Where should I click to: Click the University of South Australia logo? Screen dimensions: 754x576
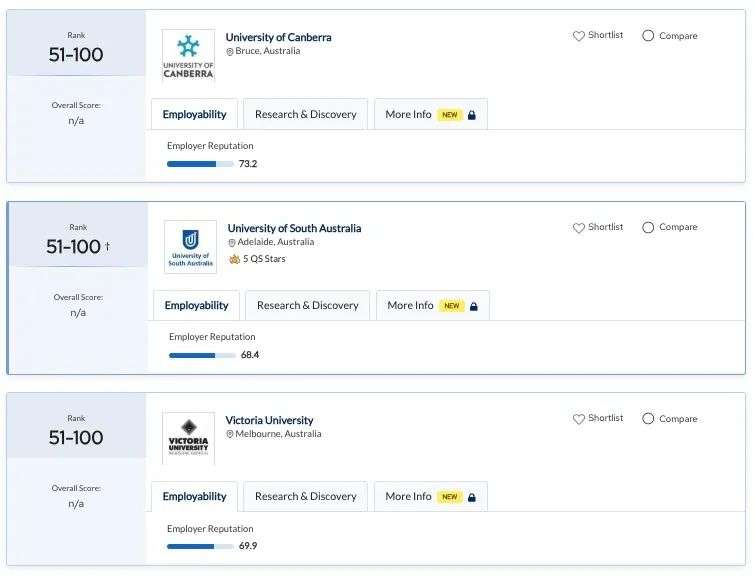point(190,247)
